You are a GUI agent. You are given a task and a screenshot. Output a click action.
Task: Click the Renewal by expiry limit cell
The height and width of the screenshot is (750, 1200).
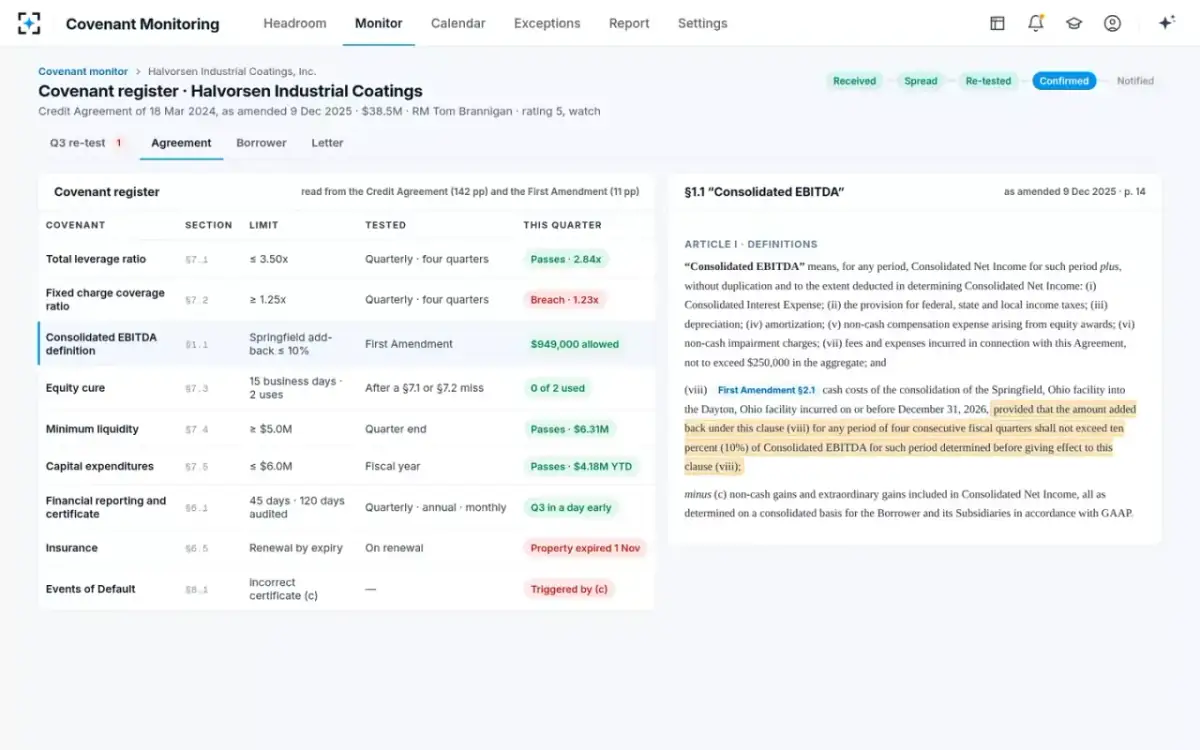[296, 548]
